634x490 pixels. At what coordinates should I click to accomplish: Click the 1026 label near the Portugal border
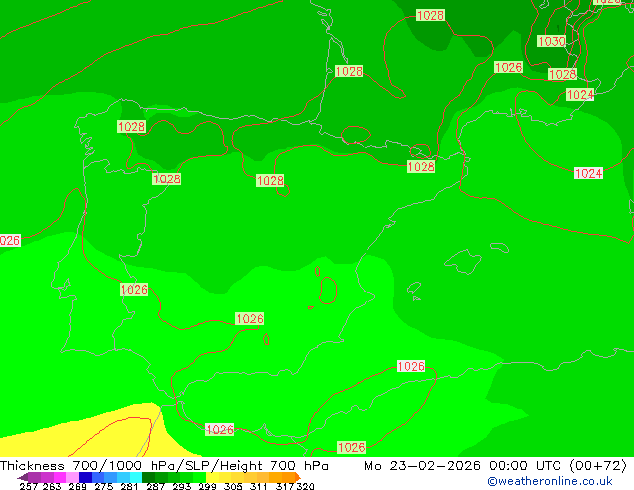coord(134,289)
